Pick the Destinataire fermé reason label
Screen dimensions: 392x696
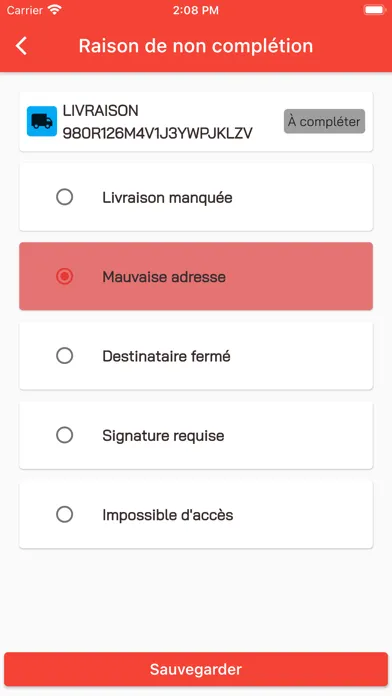pos(166,356)
